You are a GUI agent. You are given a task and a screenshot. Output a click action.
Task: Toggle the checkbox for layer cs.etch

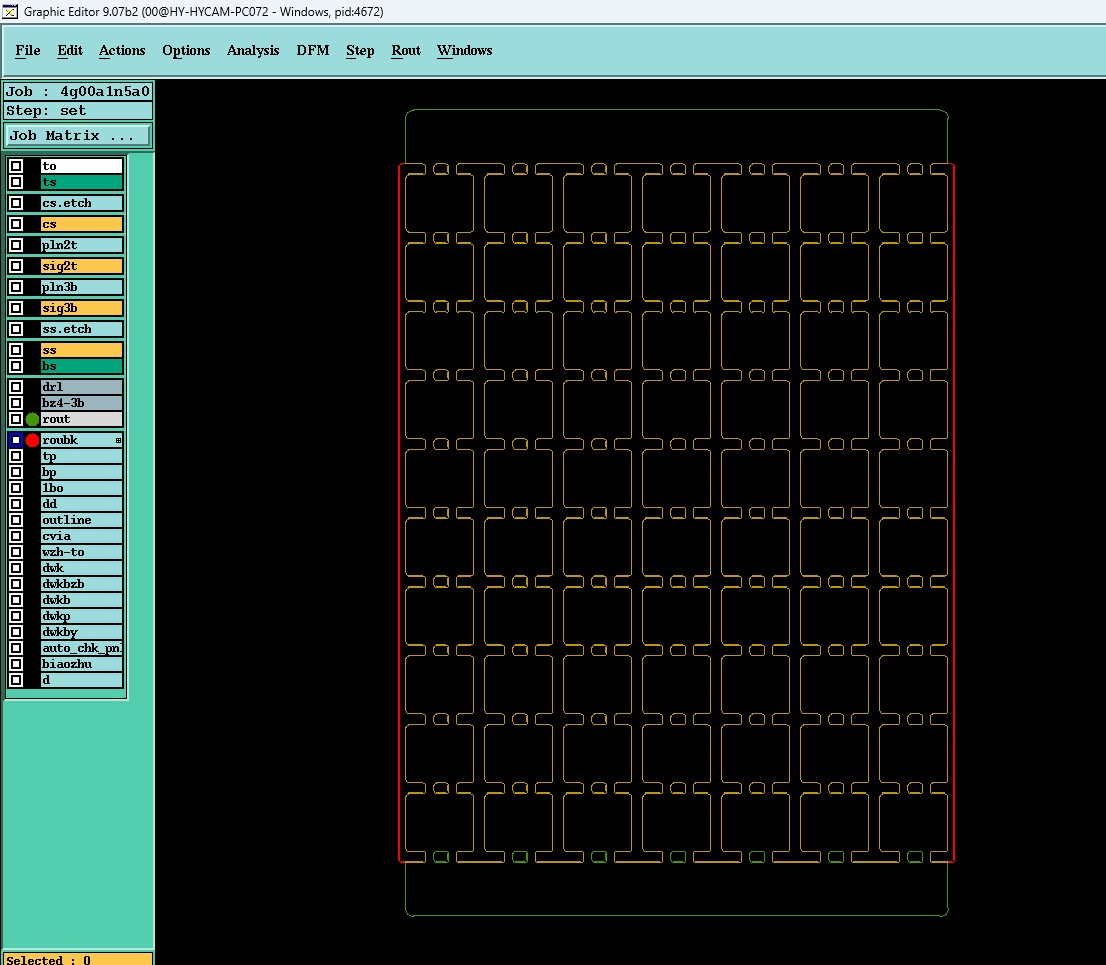click(x=16, y=204)
